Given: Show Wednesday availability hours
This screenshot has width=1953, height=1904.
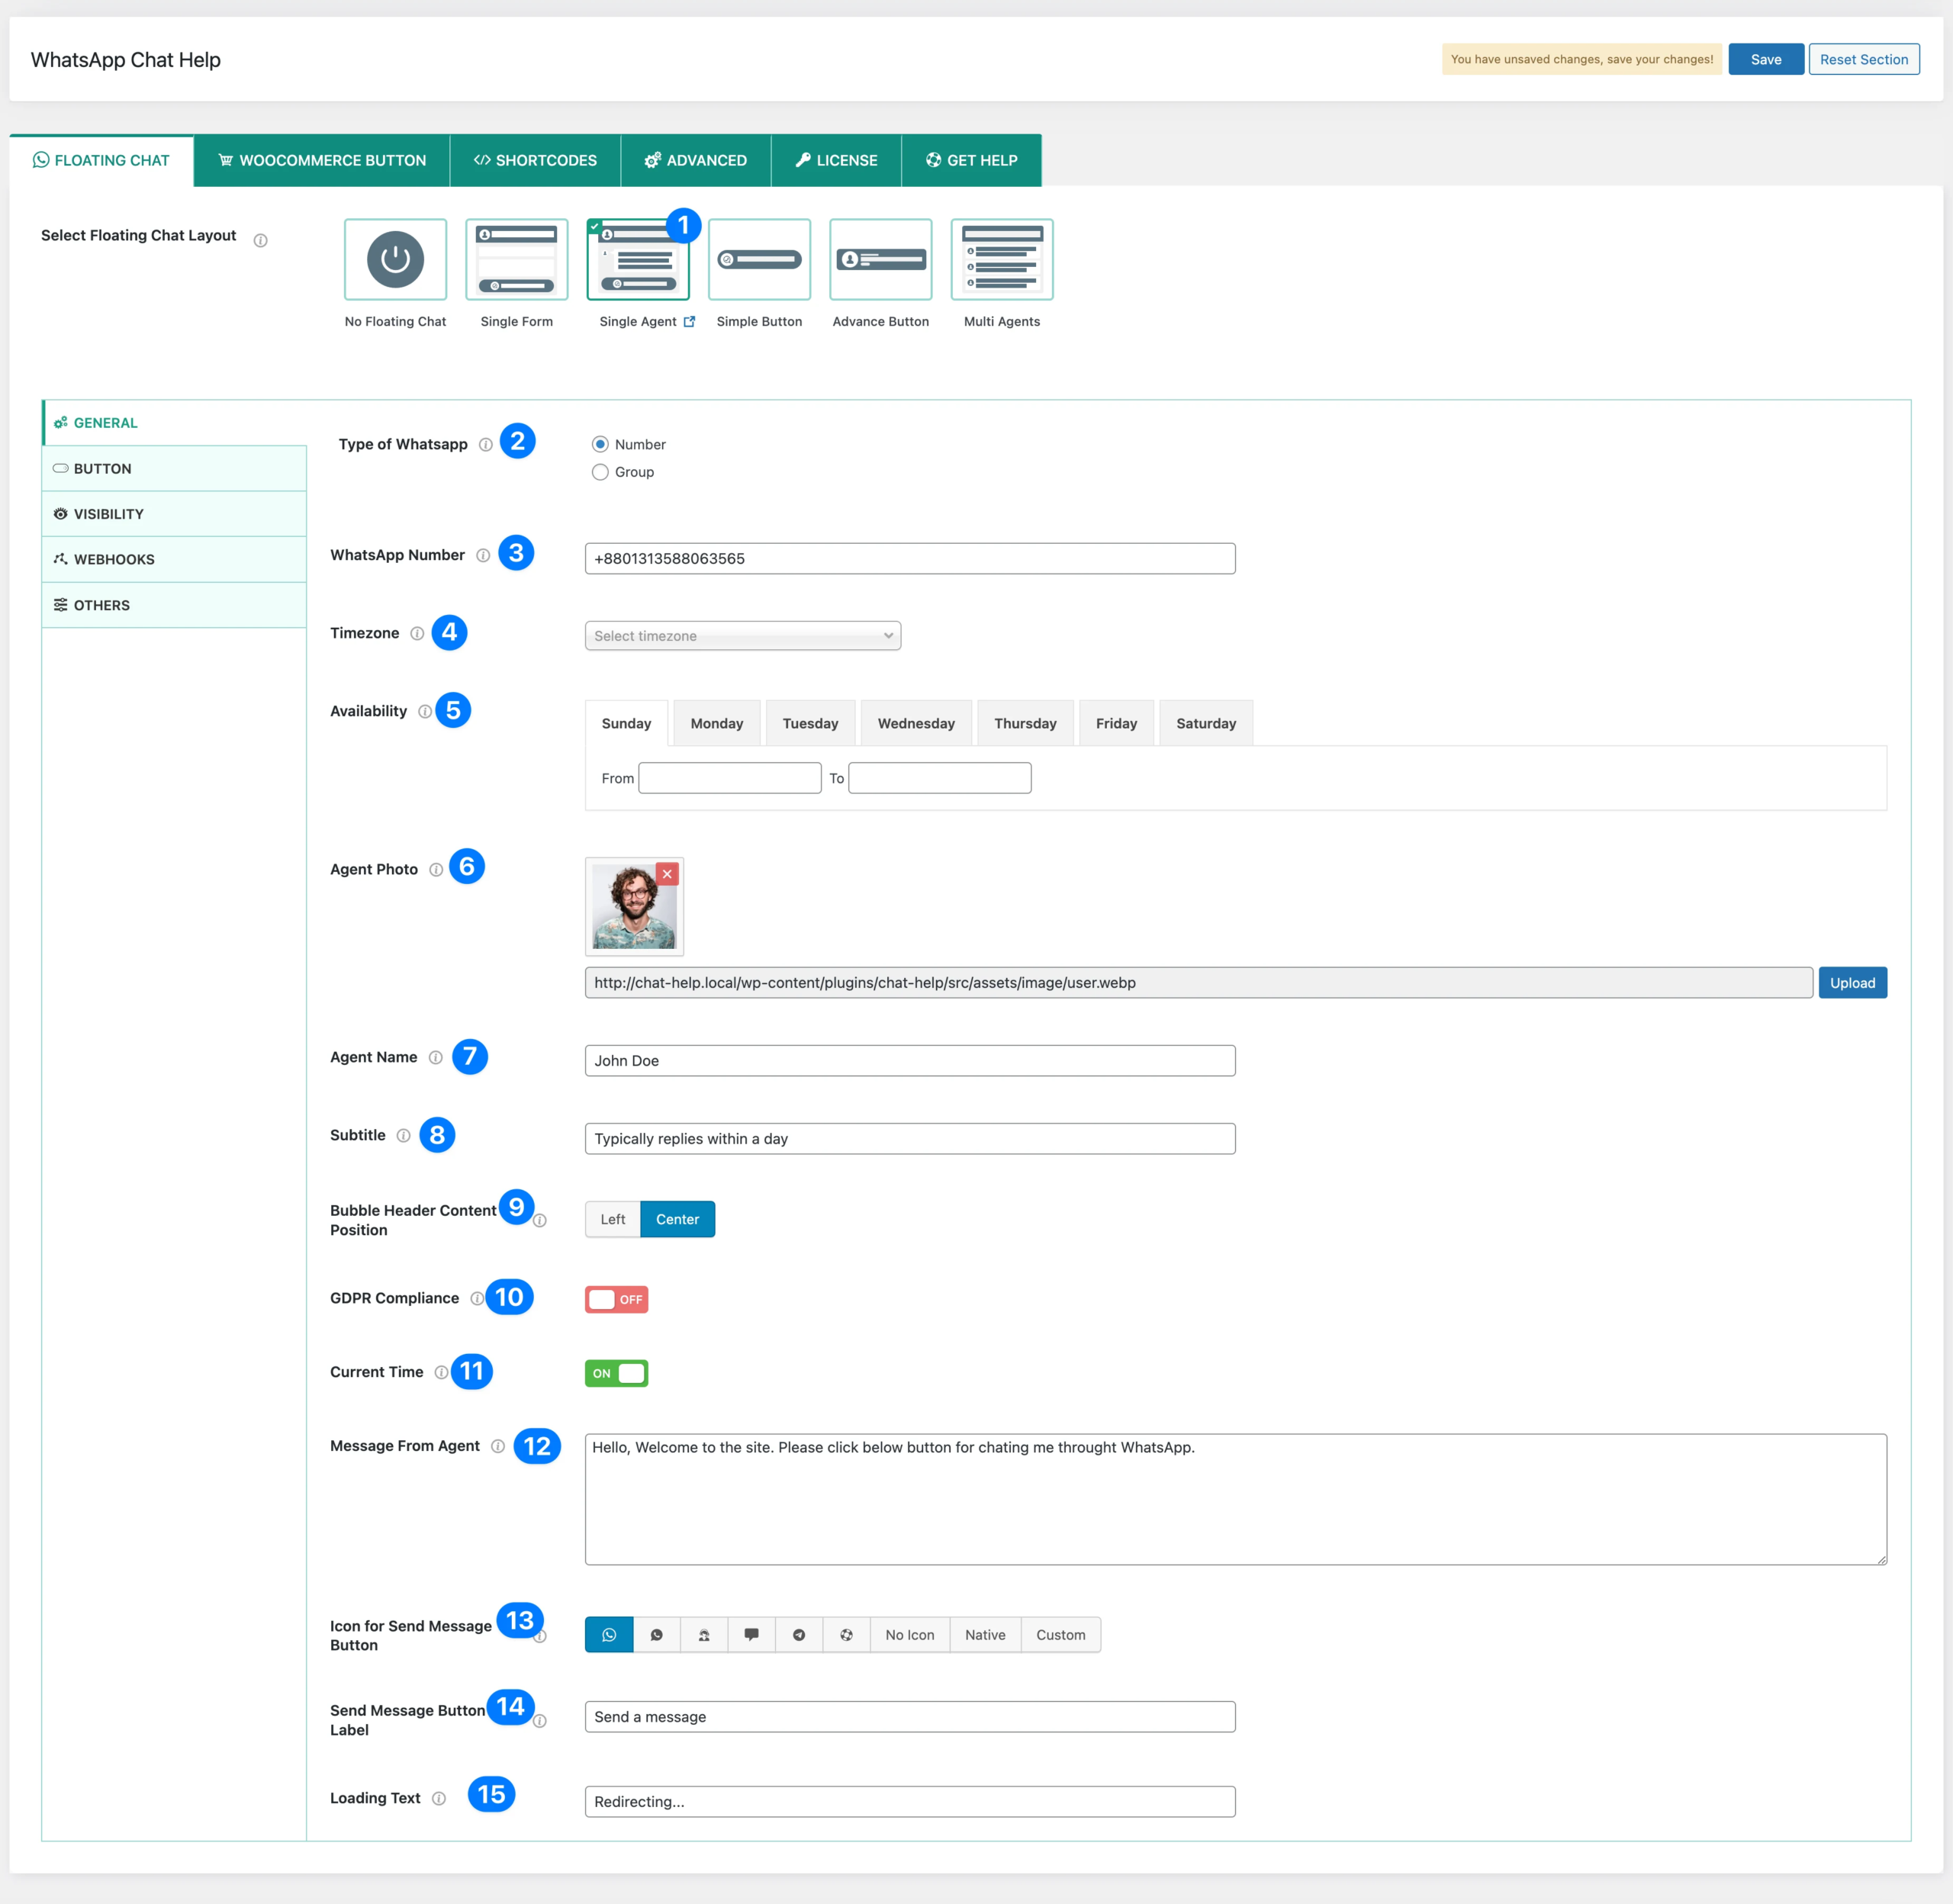Looking at the screenshot, I should point(916,723).
